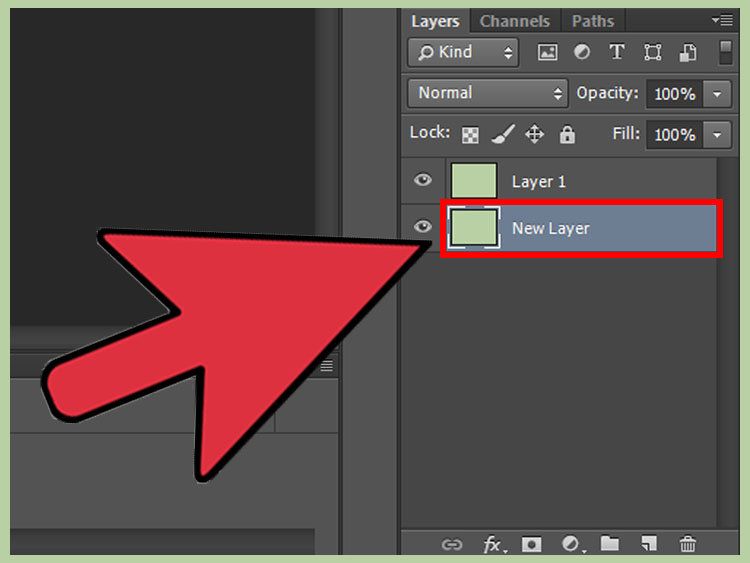Lock all padlock icon

567,135
